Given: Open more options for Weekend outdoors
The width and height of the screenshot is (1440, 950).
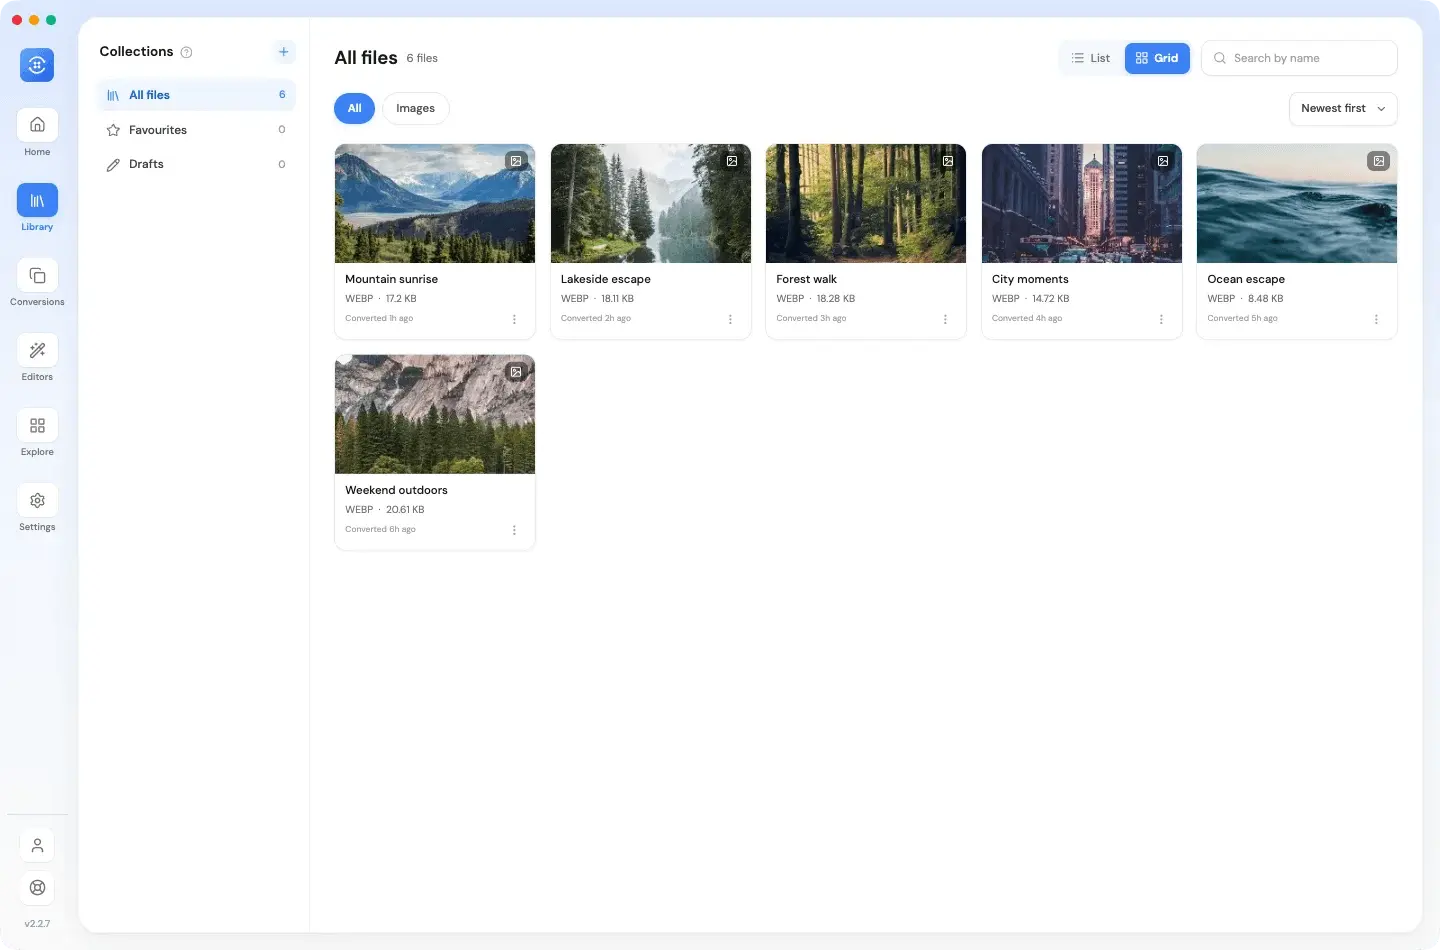Looking at the screenshot, I should pyautogui.click(x=514, y=530).
